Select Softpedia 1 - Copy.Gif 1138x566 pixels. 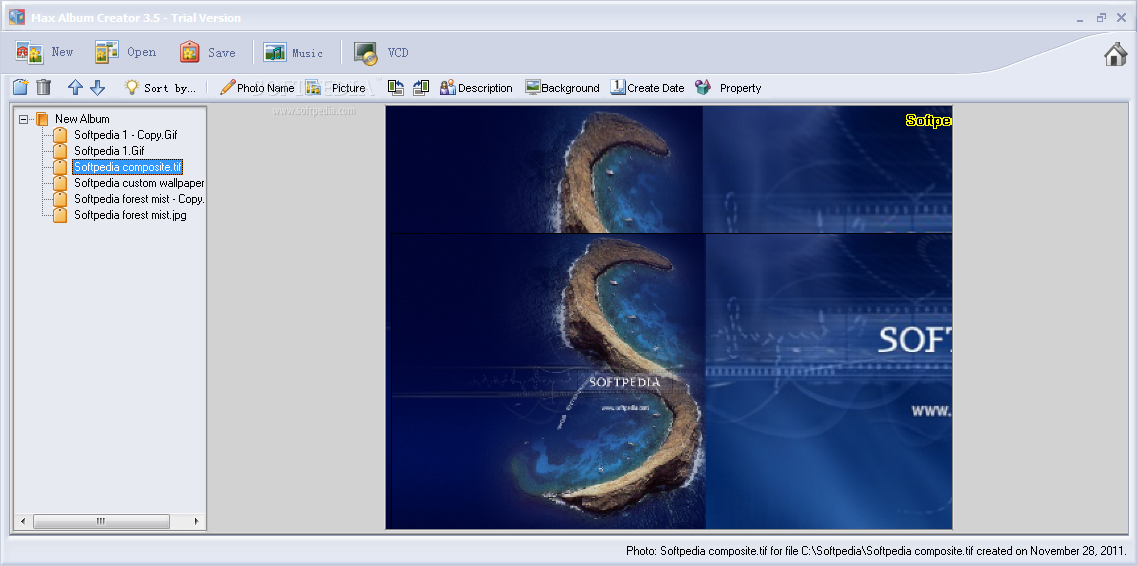(x=126, y=135)
